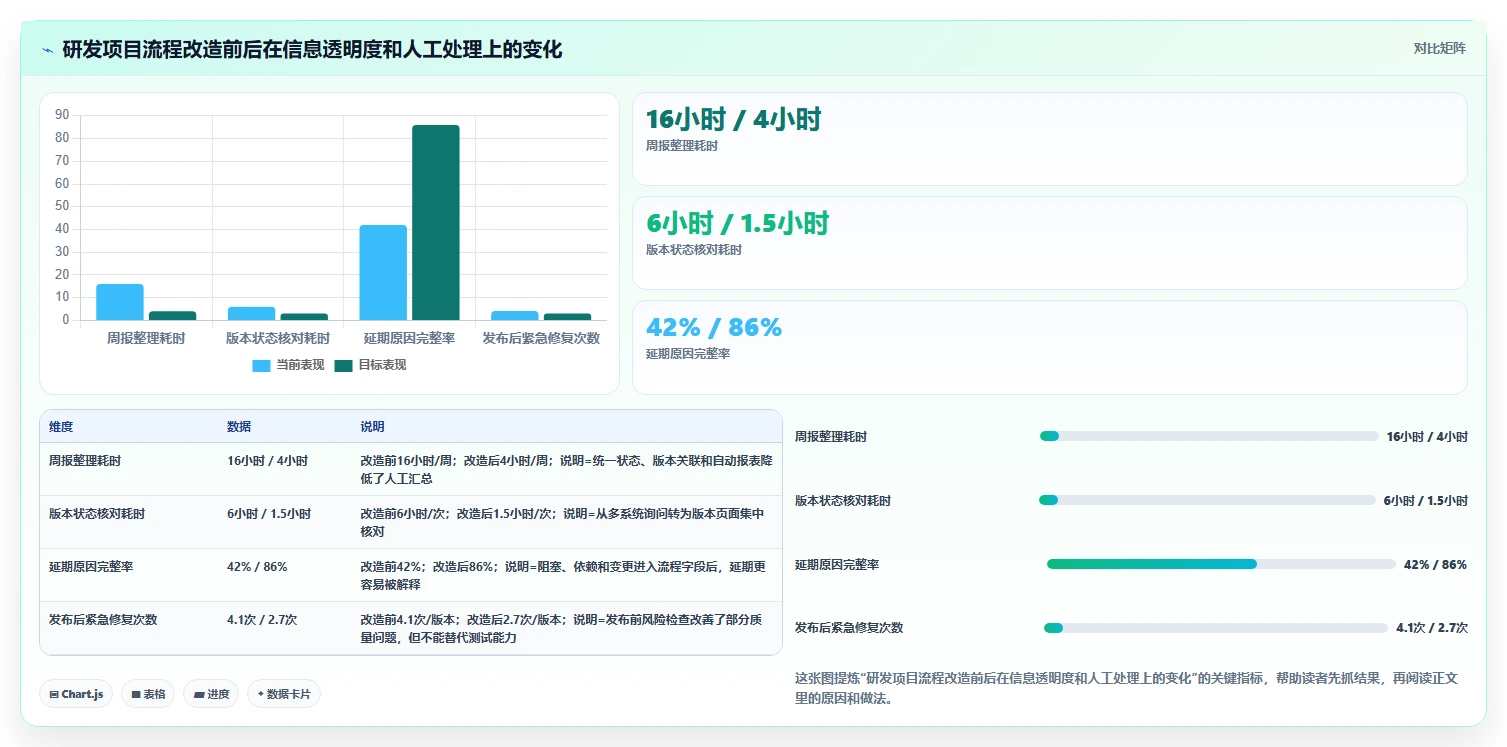Screen dimensions: 1507x747
Task: Click the dark green 延期原因完整率 chart bar
Action: [436, 223]
